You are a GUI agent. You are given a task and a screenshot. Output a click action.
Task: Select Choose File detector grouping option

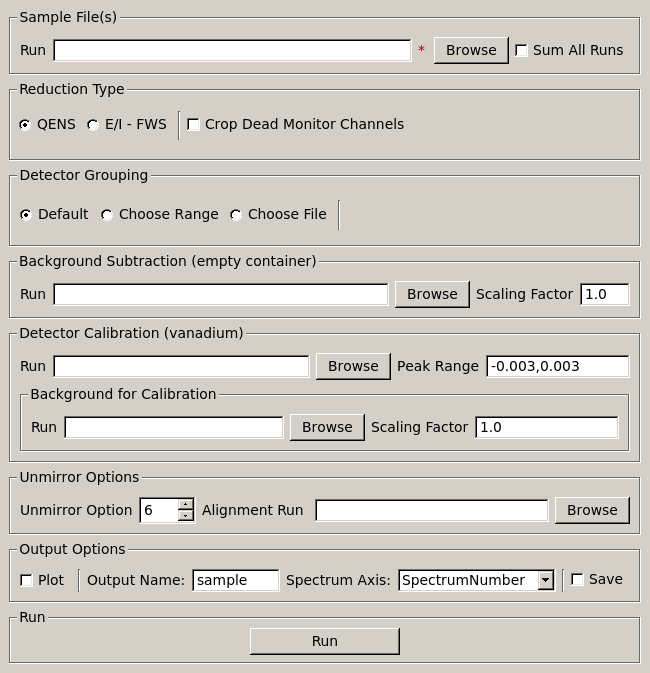(236, 215)
